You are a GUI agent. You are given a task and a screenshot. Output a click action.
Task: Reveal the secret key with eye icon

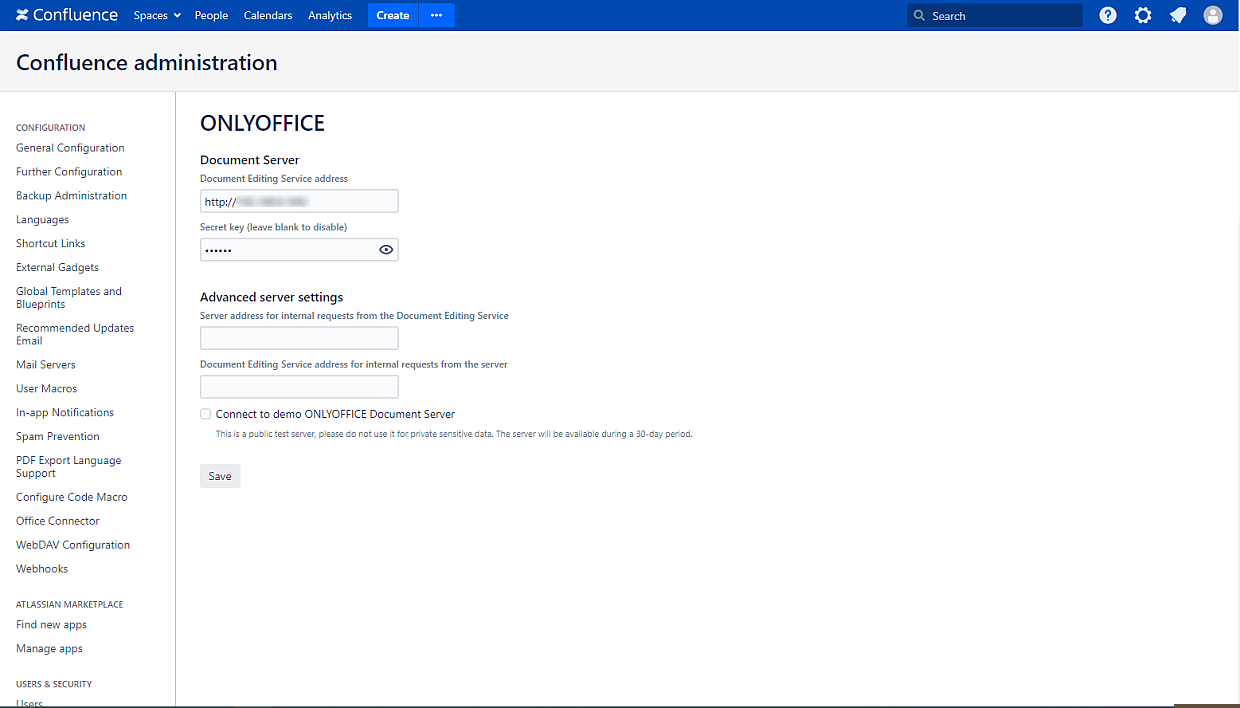tap(386, 250)
